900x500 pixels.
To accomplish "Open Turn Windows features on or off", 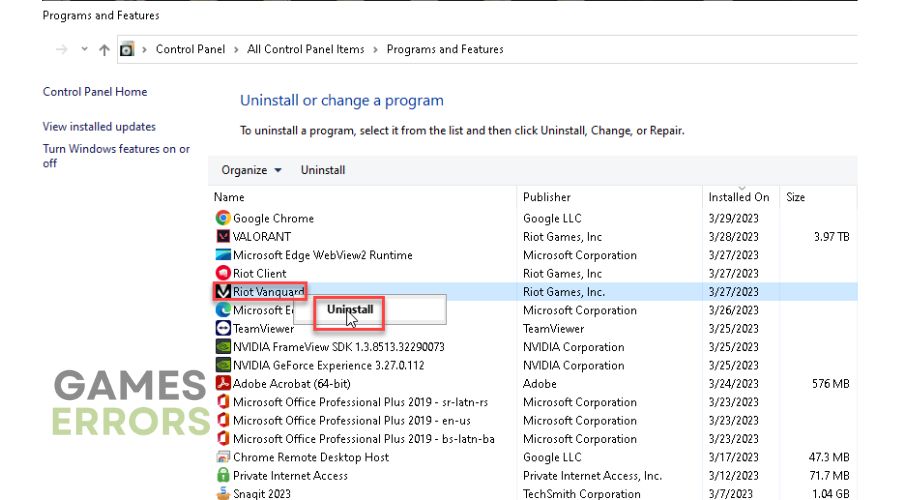I will click(x=116, y=156).
